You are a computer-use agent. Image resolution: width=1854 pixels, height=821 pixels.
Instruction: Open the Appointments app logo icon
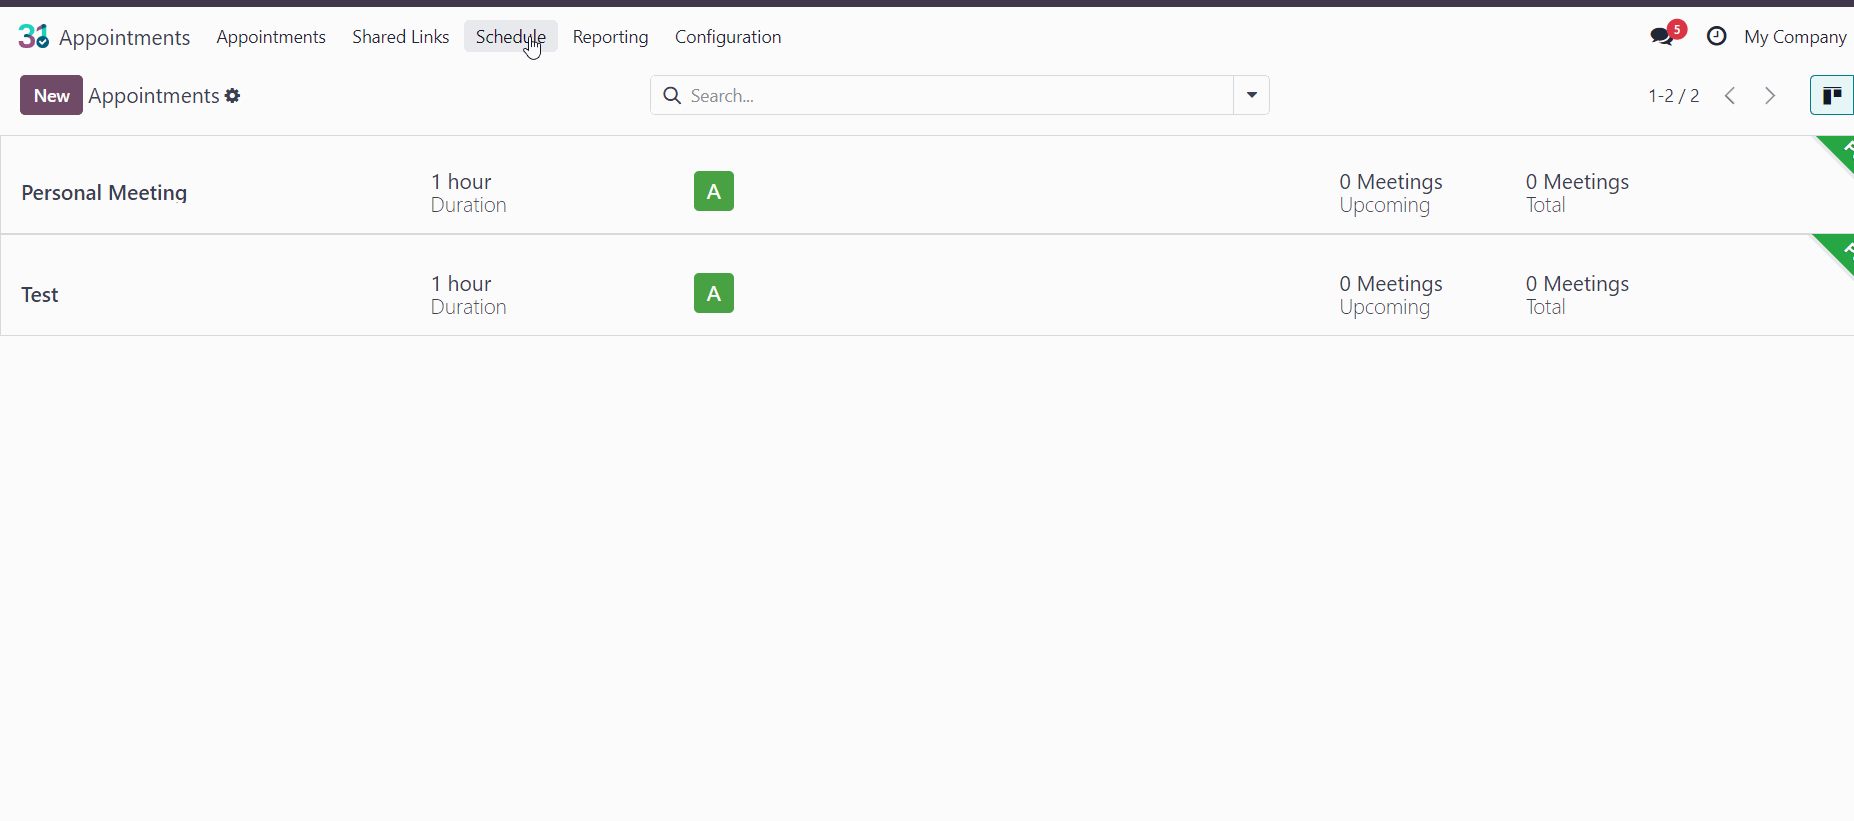tap(34, 37)
